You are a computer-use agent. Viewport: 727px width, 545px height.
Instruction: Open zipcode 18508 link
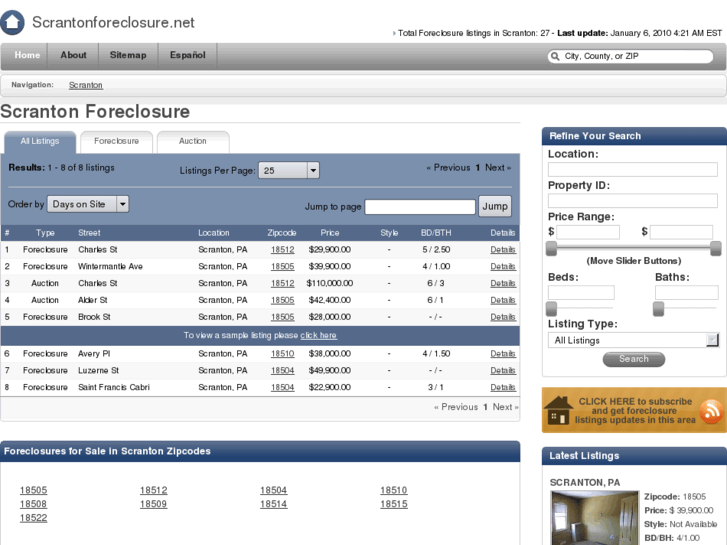[33, 504]
